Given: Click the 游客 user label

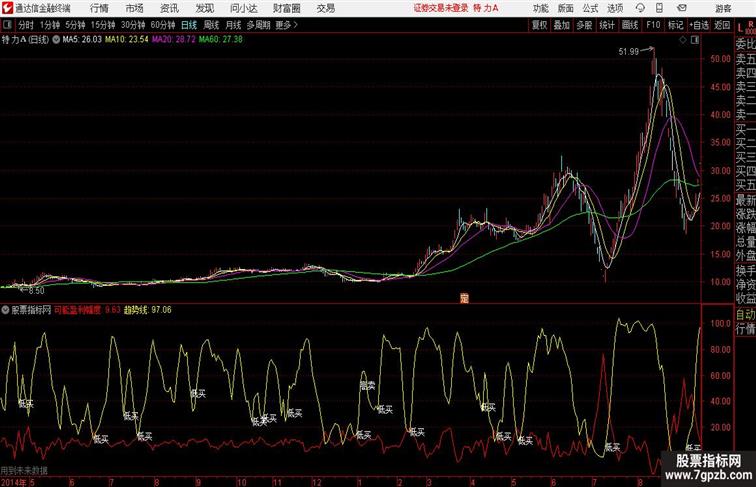Looking at the screenshot, I should coord(723,8).
